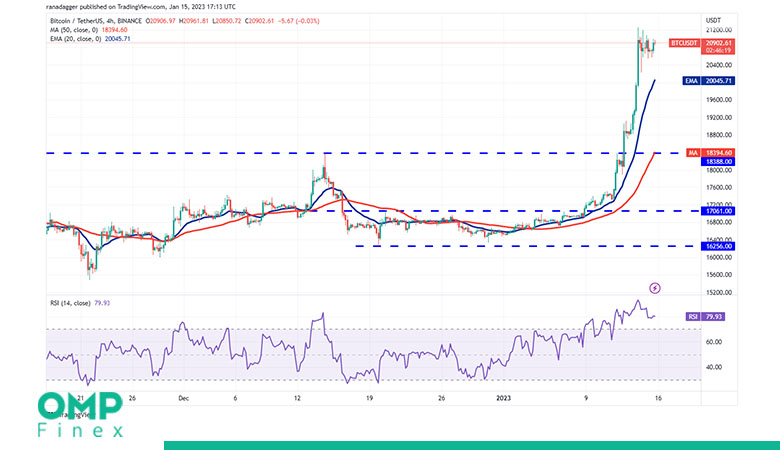Click the OMP Finex logo
Image resolution: width=780 pixels, height=450 pixels.
click(x=80, y=415)
